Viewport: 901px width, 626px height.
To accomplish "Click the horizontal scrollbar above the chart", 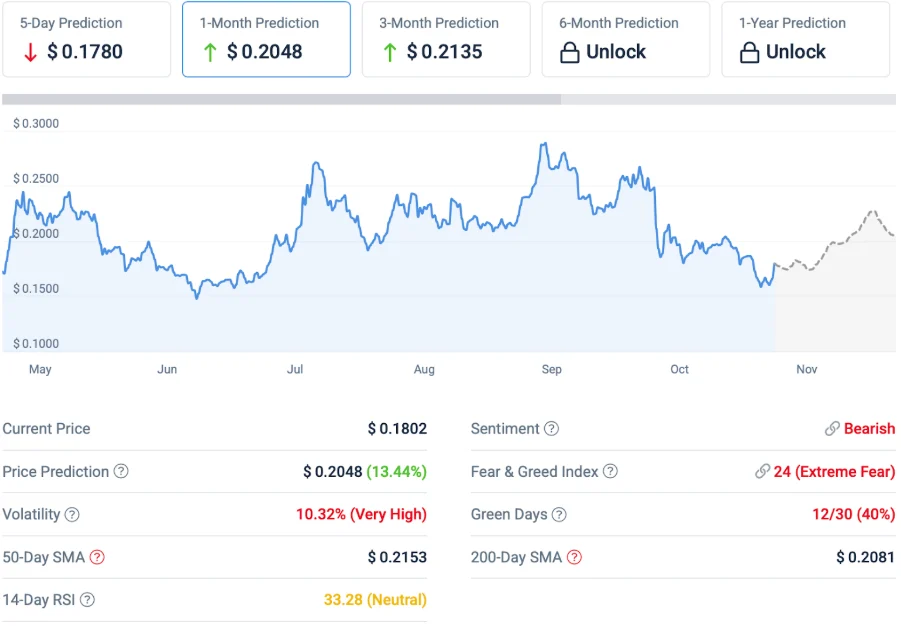I will click(281, 100).
